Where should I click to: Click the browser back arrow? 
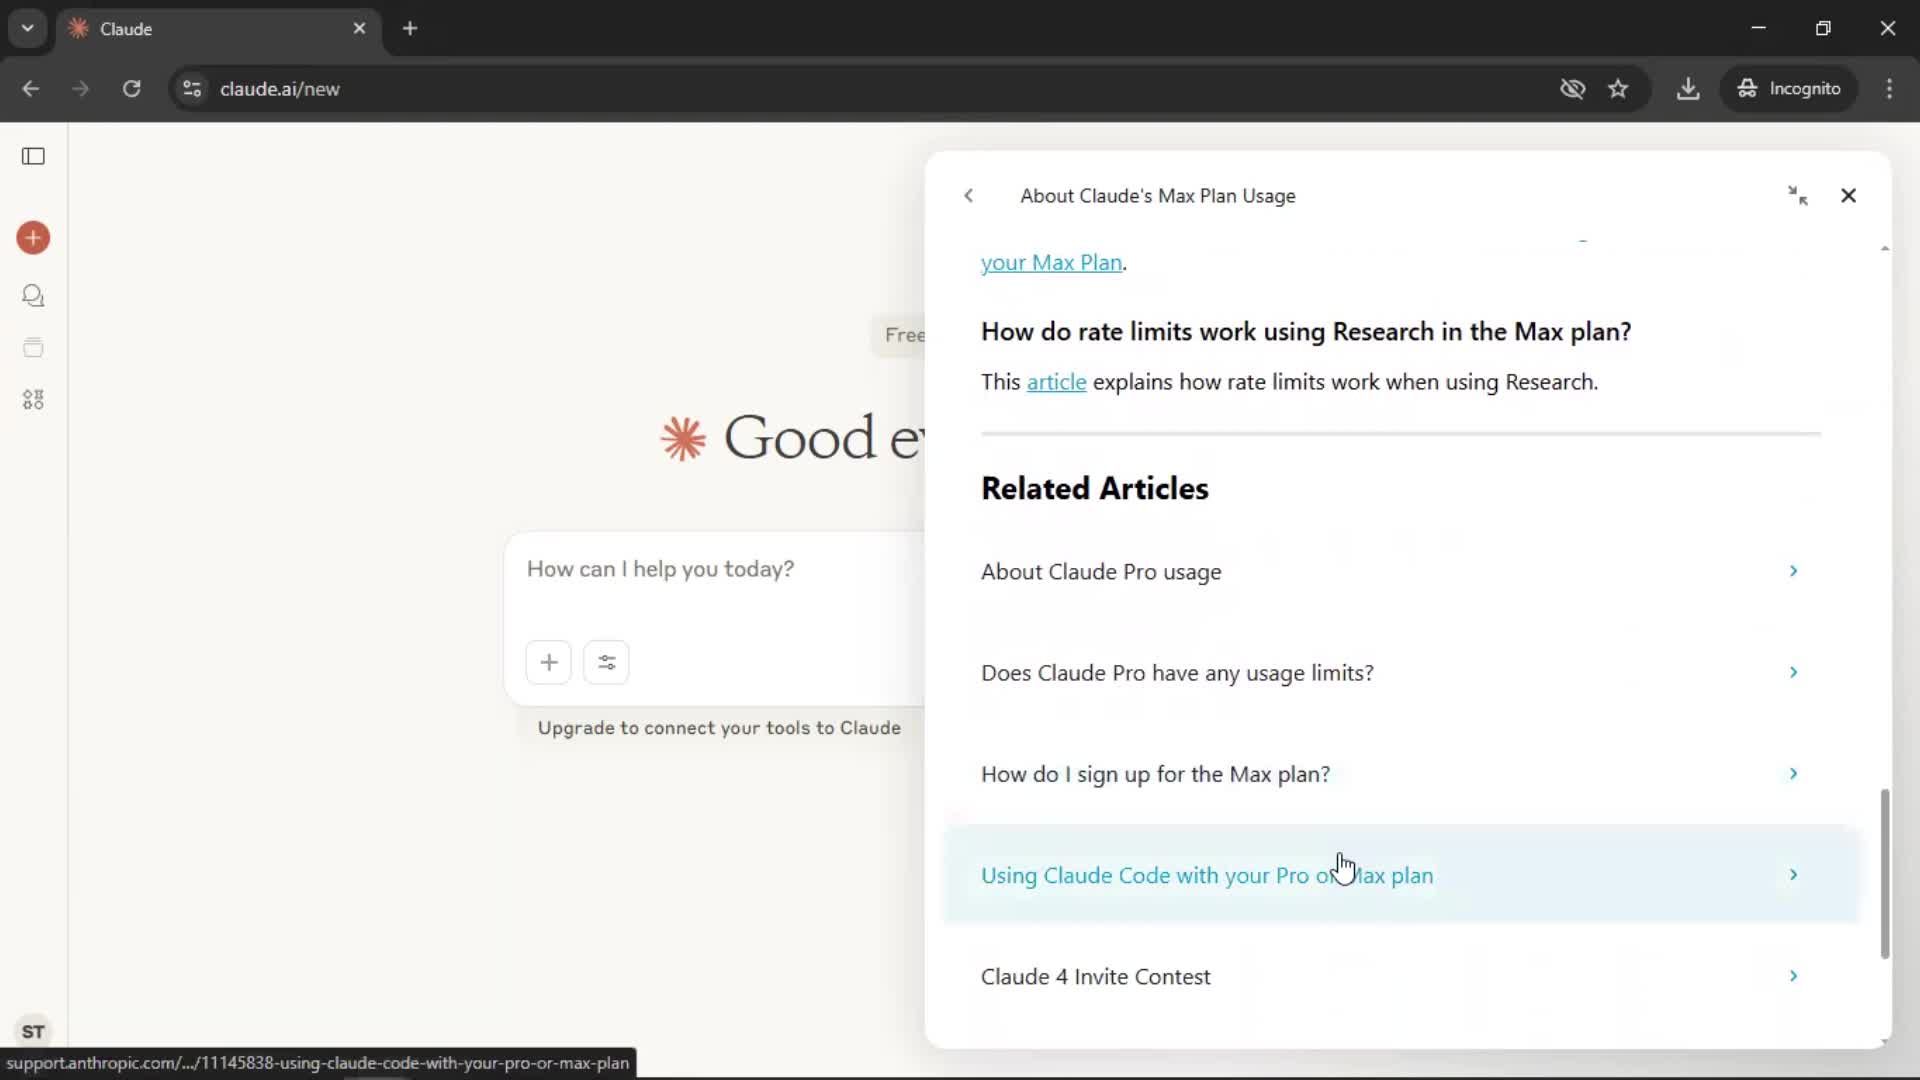tap(31, 89)
